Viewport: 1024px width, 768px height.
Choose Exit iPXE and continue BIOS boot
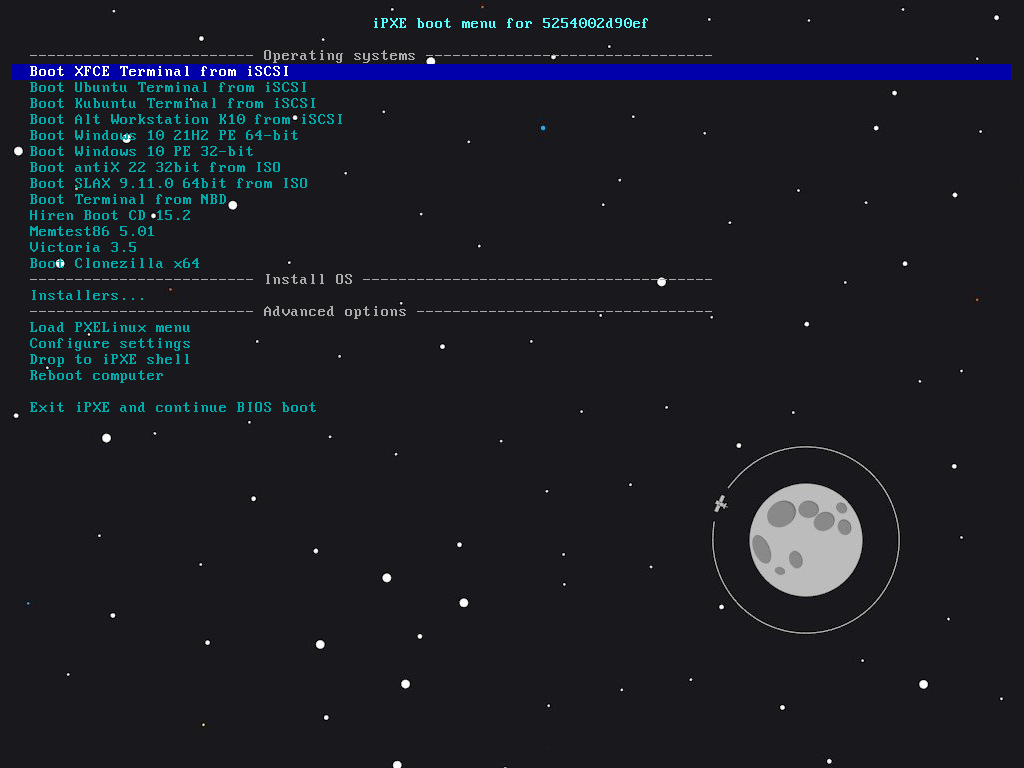[x=173, y=408]
